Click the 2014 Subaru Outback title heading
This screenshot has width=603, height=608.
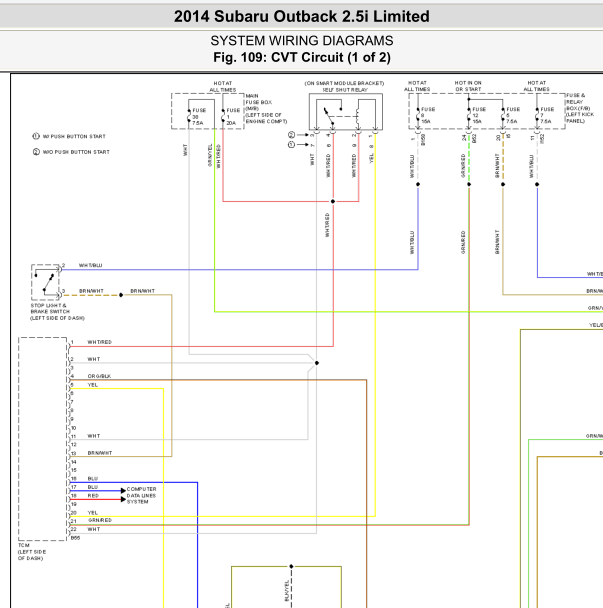click(302, 17)
